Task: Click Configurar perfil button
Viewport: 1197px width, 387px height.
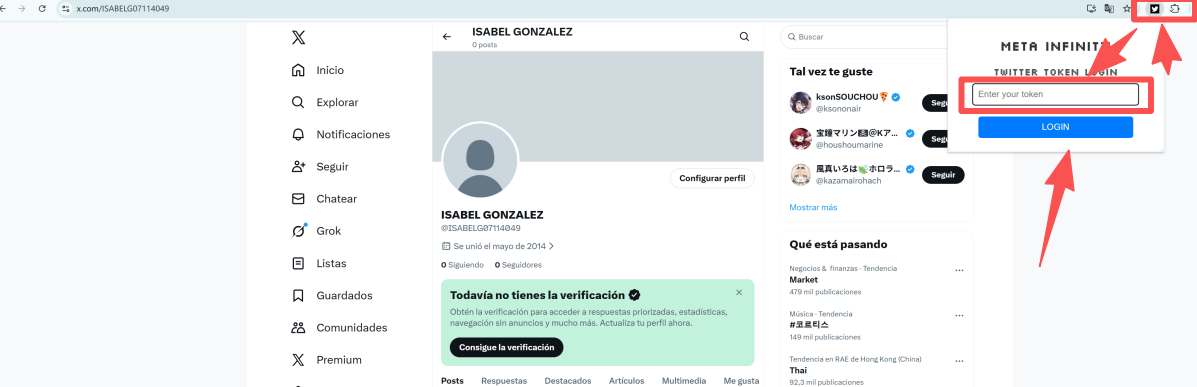Action: tap(712, 178)
